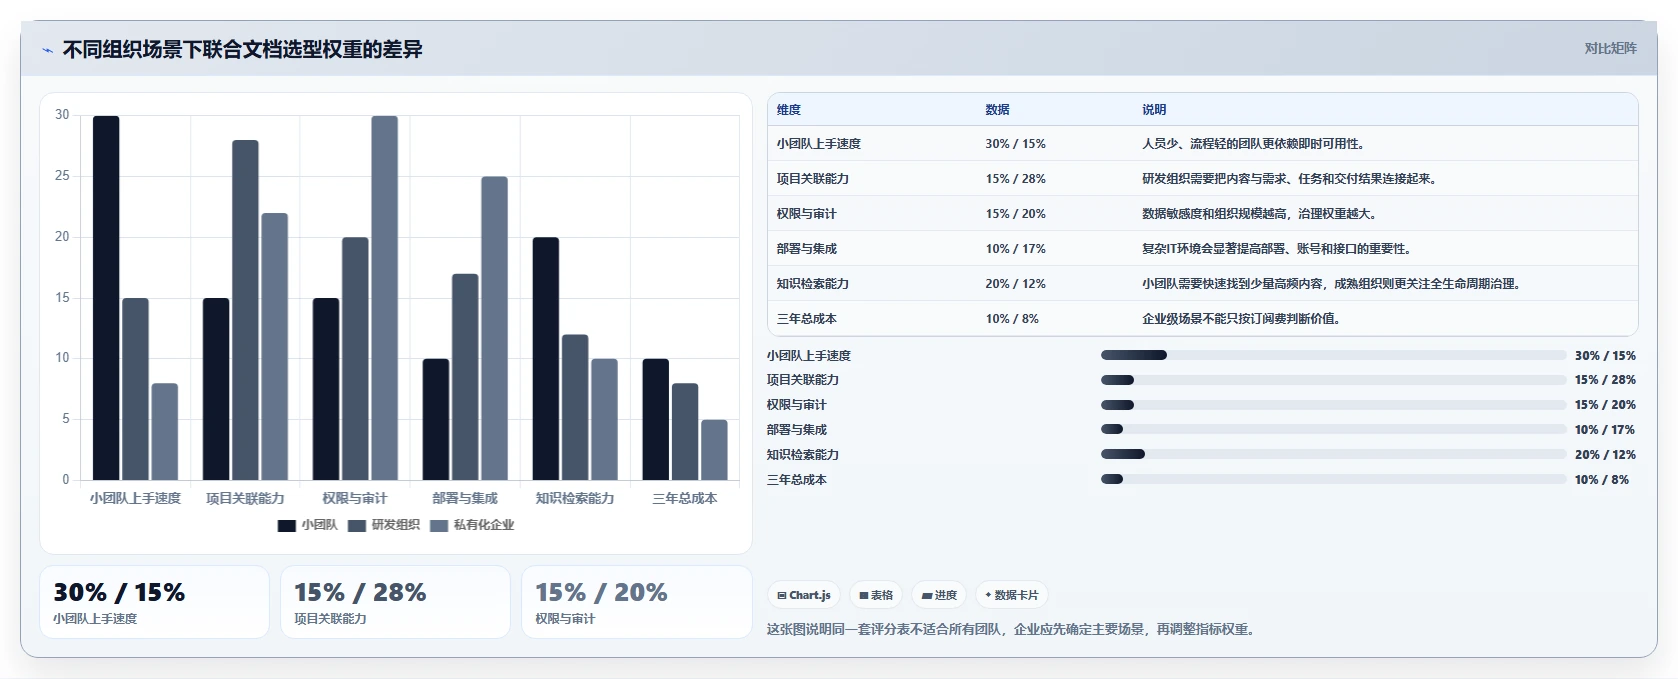Select the 15% / 20% 权限与审计 card
1678x679 pixels.
pyautogui.click(x=636, y=602)
